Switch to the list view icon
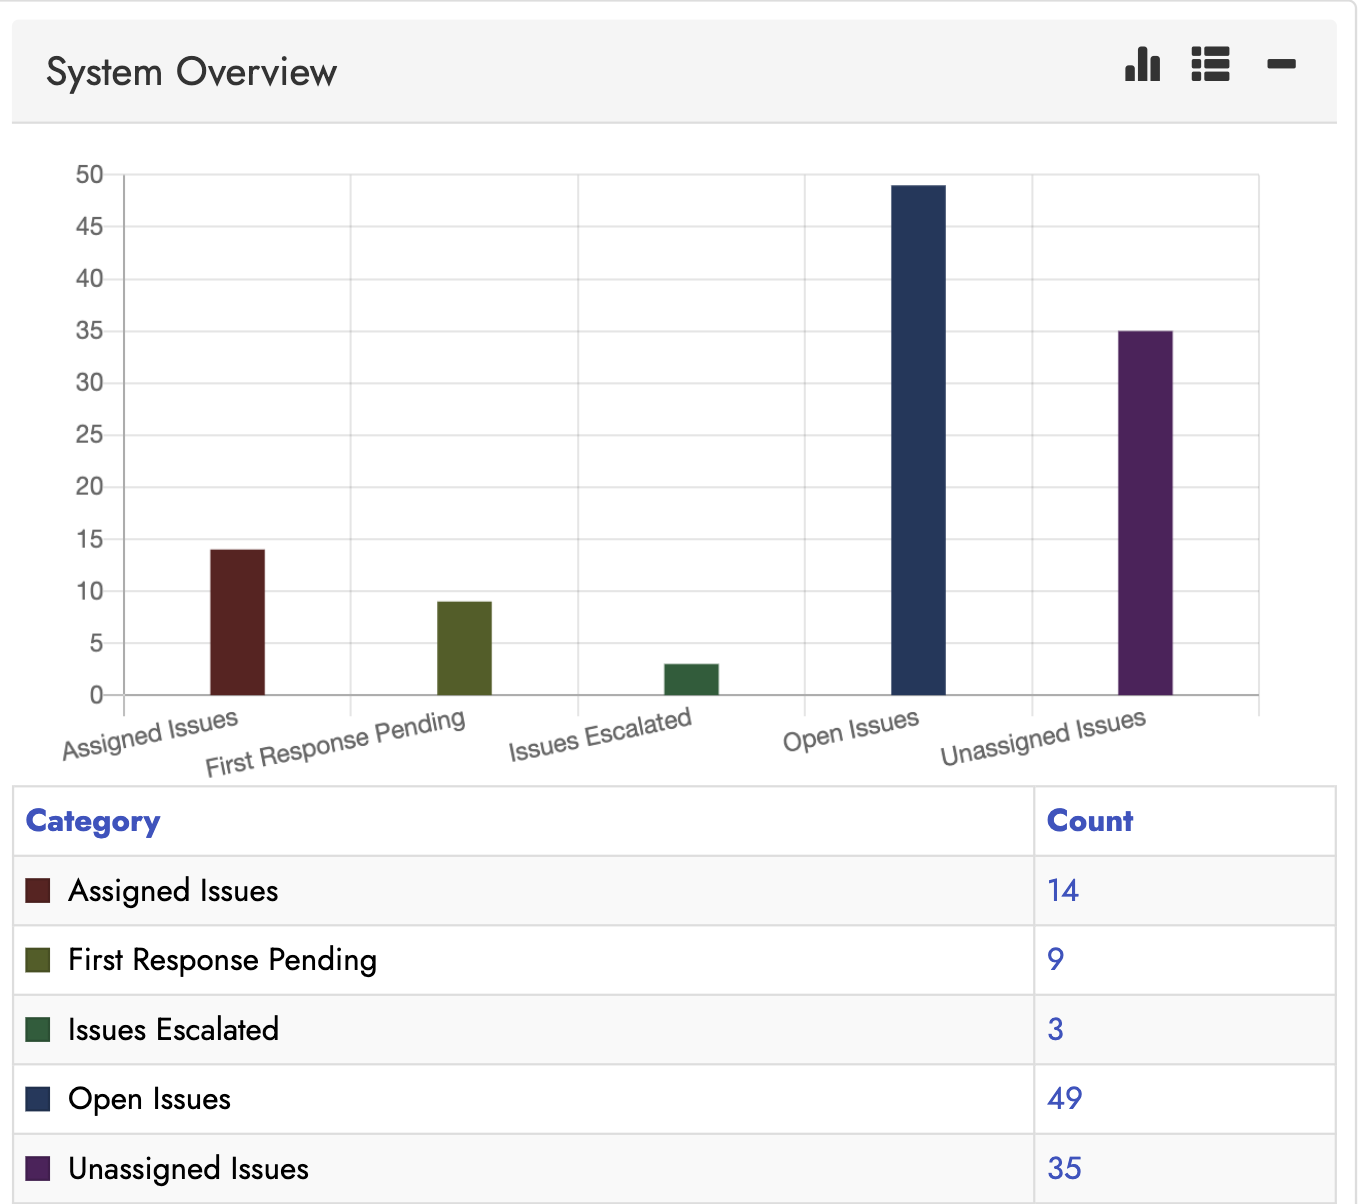1358x1204 pixels. click(x=1210, y=64)
